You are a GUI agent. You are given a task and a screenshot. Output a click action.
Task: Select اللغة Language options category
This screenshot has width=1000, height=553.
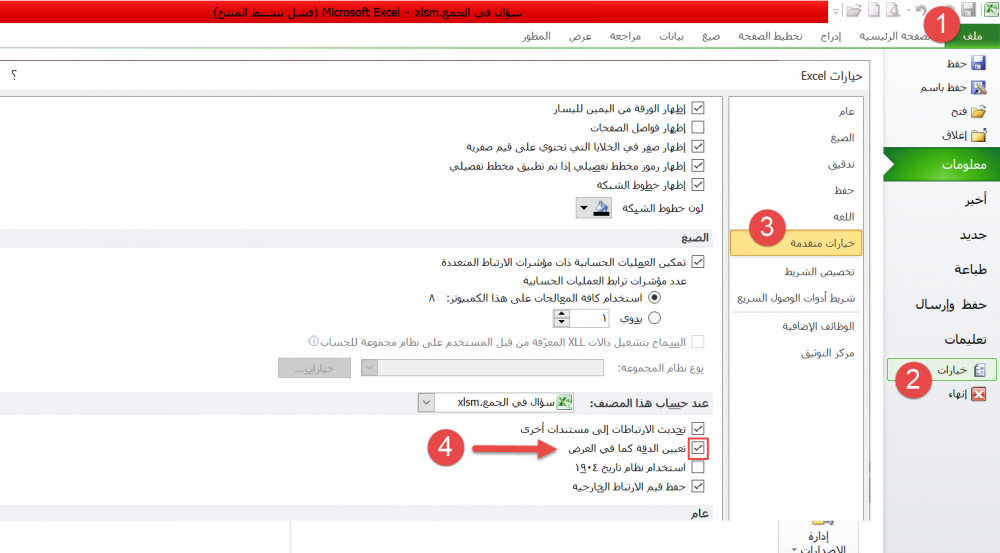(x=796, y=217)
